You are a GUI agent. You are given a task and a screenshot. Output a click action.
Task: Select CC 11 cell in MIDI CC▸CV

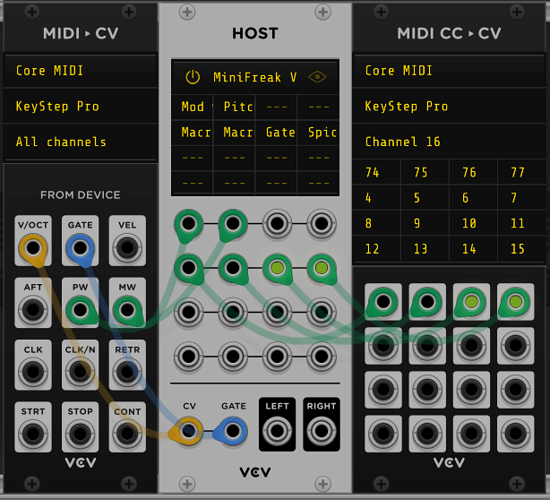point(522,223)
